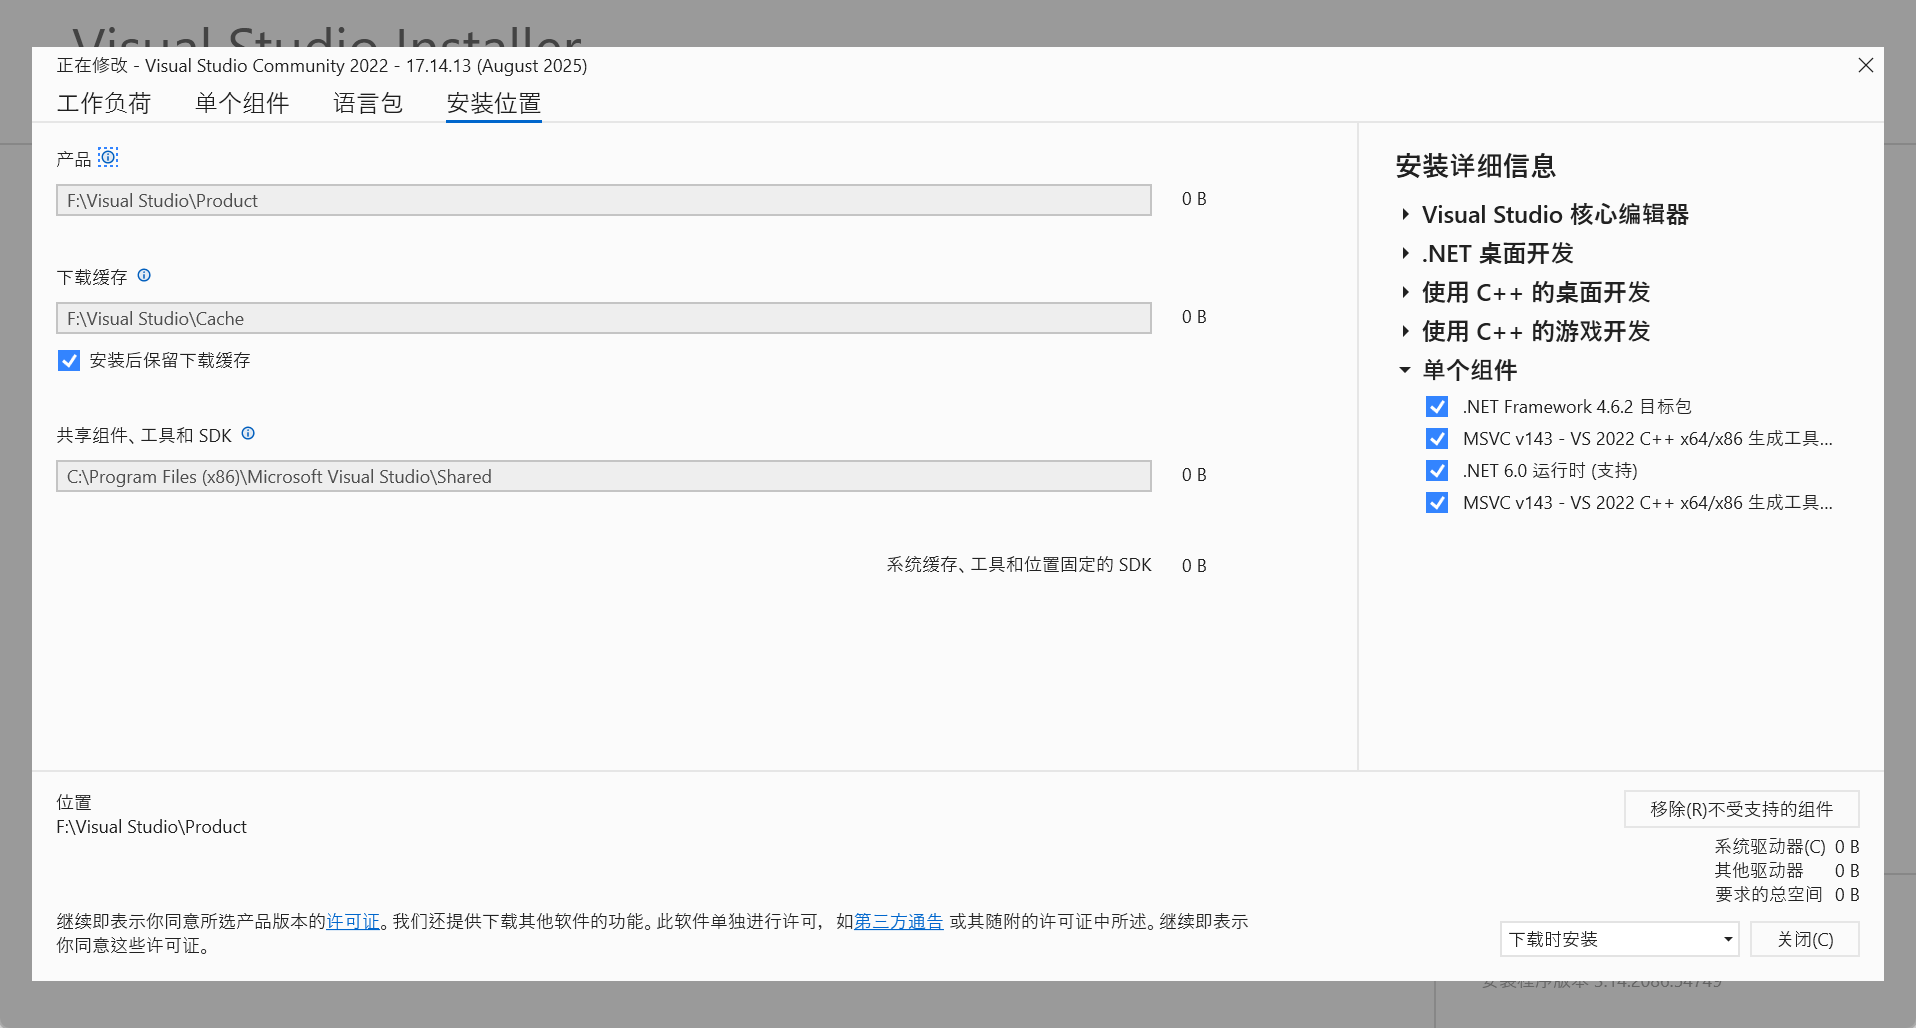Click the info icon beside 共享组件、工具和 SDK

coord(248,433)
